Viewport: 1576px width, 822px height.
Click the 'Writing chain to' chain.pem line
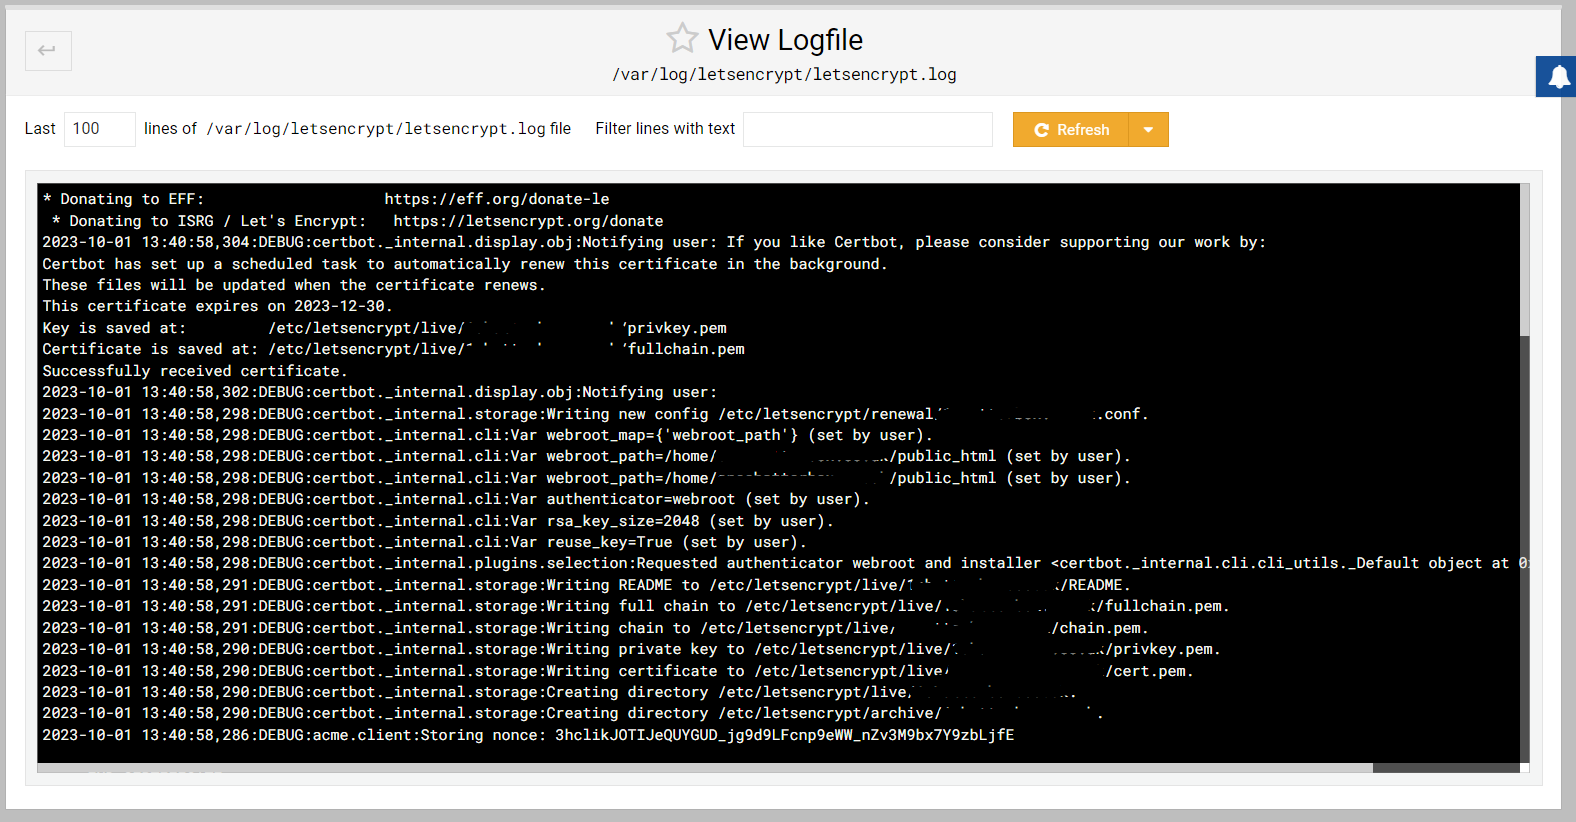tap(595, 628)
